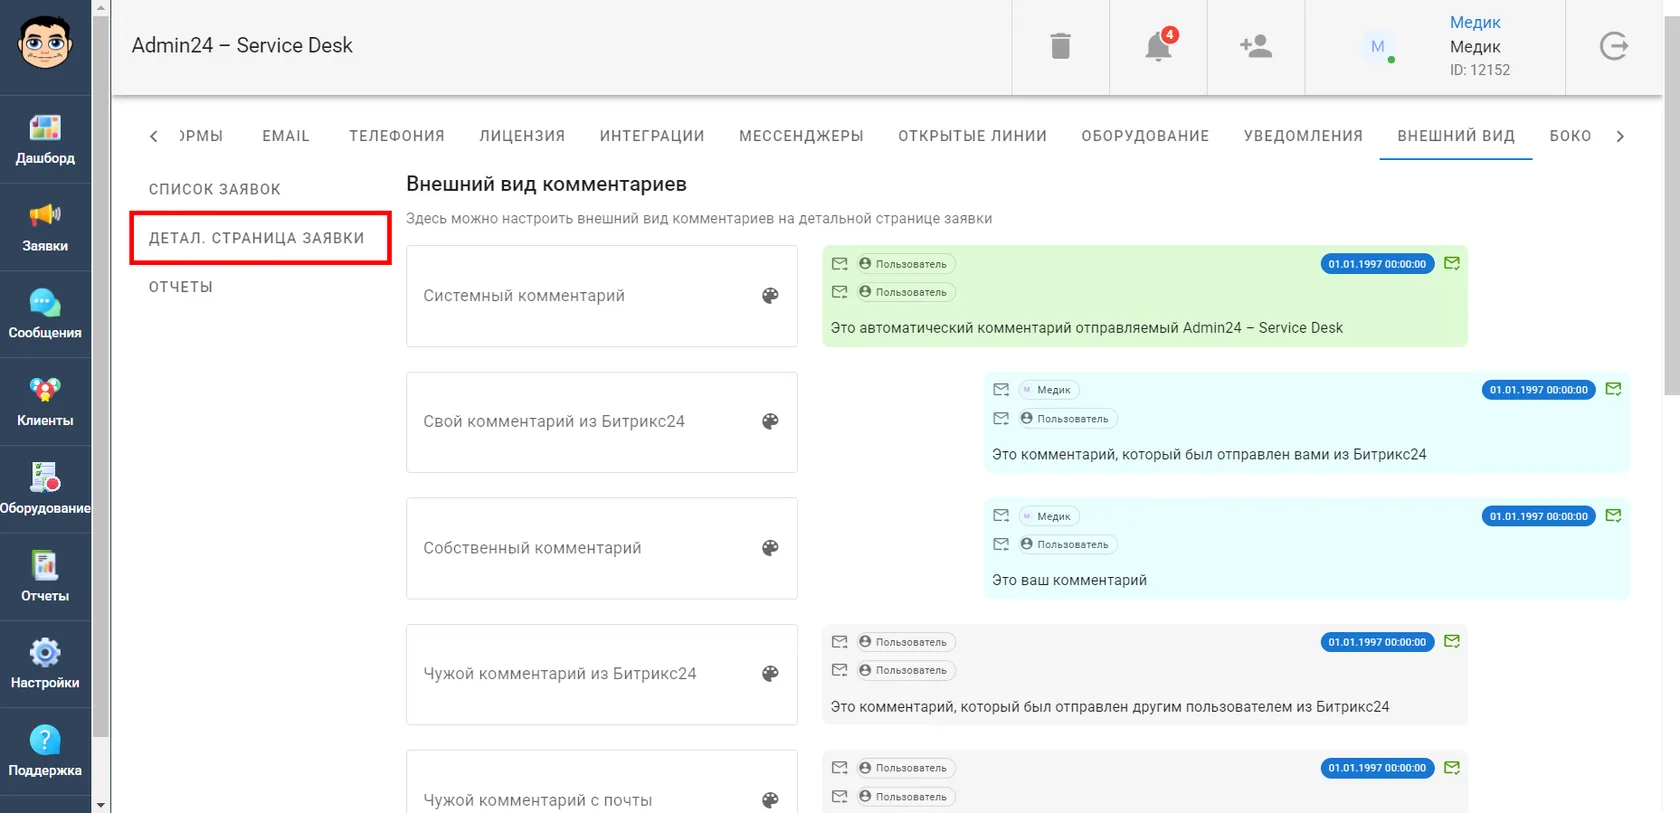Open palette for Собственный комментарий
1680x813 pixels.
pyautogui.click(x=770, y=548)
